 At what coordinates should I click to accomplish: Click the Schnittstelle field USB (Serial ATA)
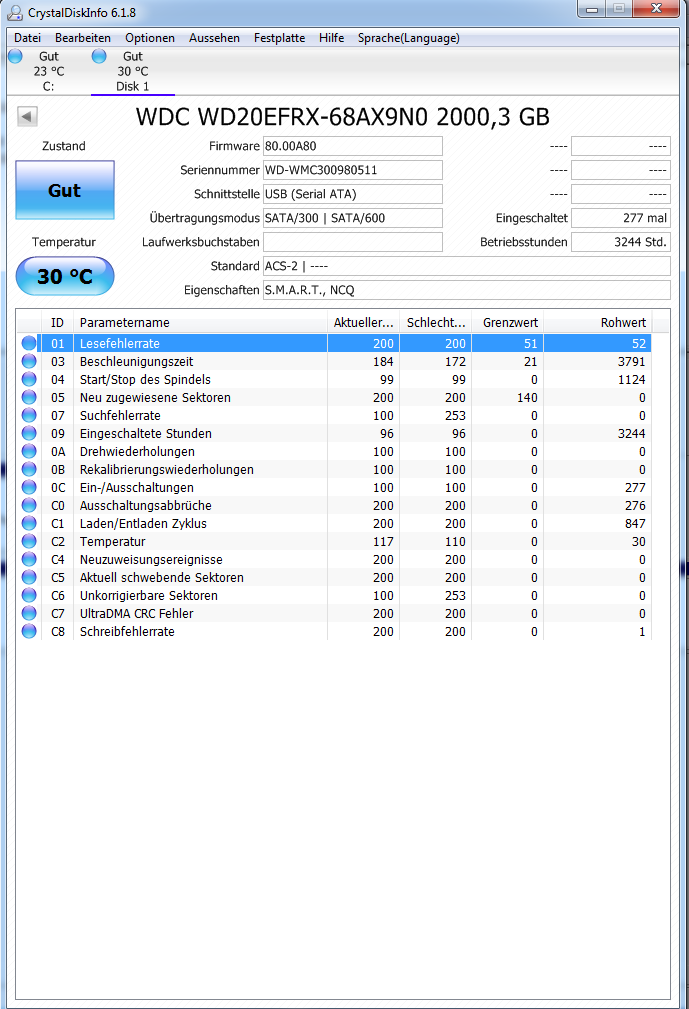tap(353, 194)
